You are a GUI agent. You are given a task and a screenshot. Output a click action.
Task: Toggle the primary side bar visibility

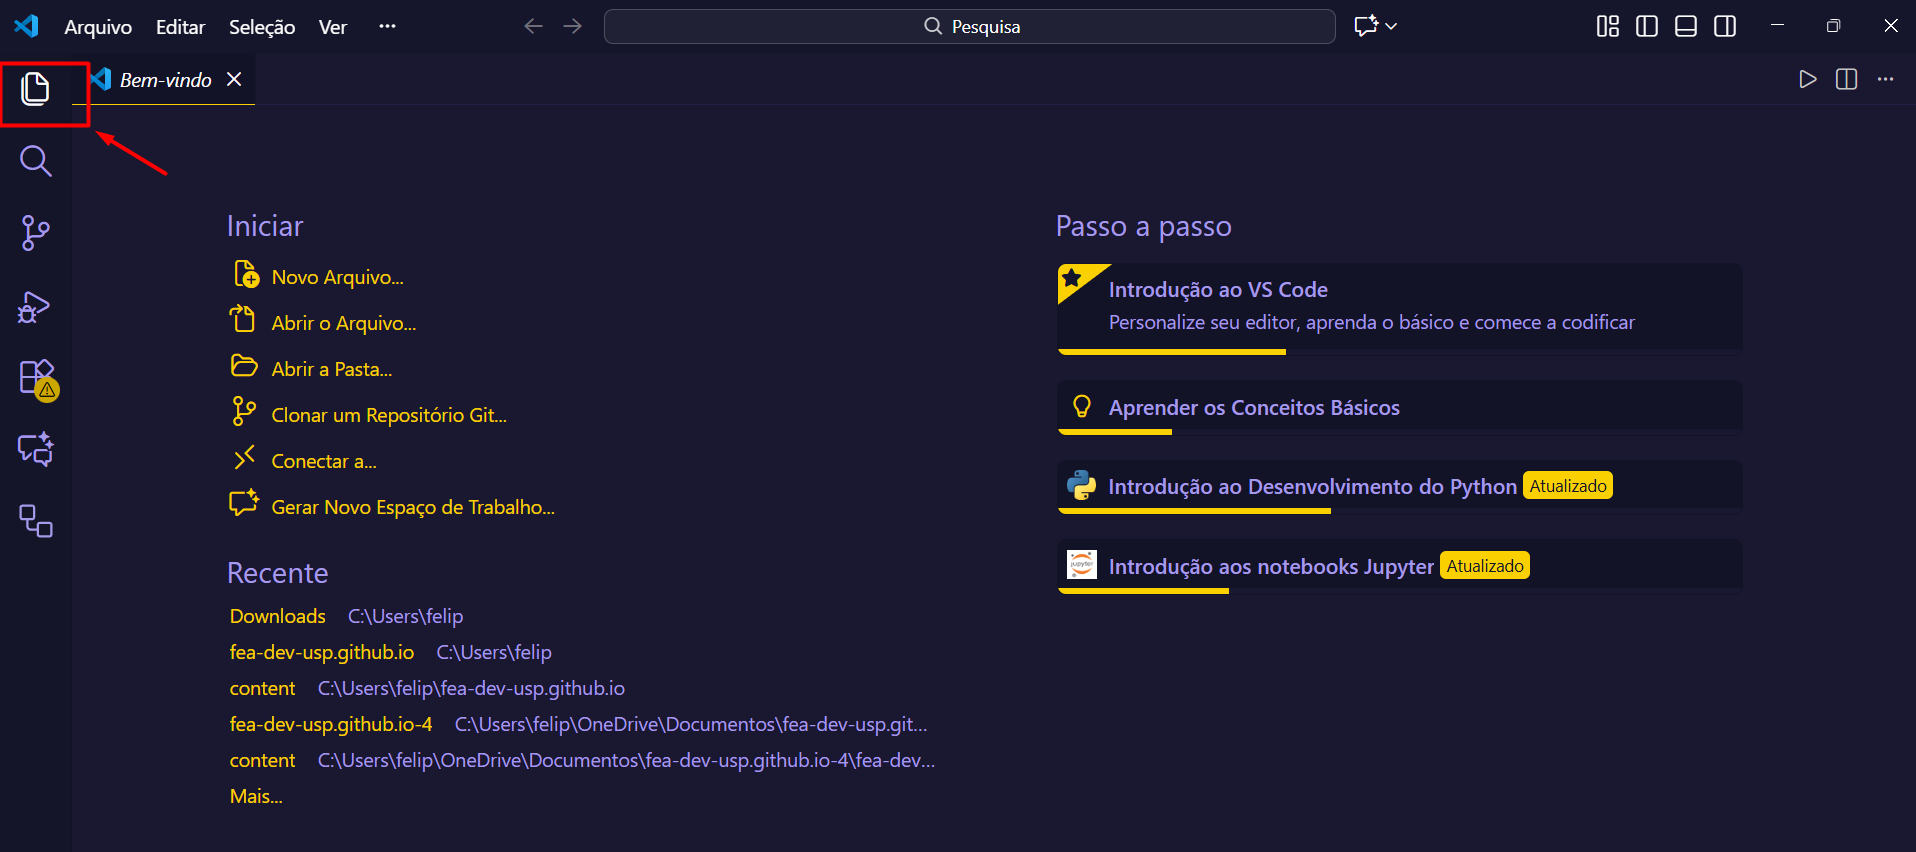(1646, 27)
